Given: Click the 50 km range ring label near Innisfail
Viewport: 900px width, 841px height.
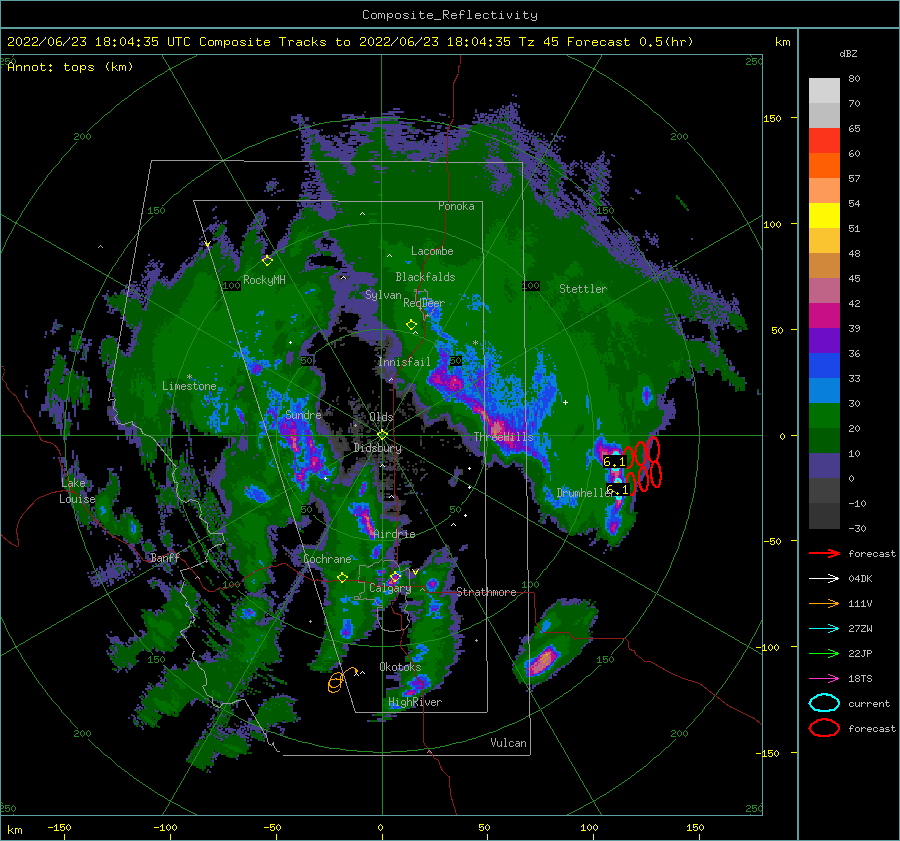Looking at the screenshot, I should click(455, 361).
